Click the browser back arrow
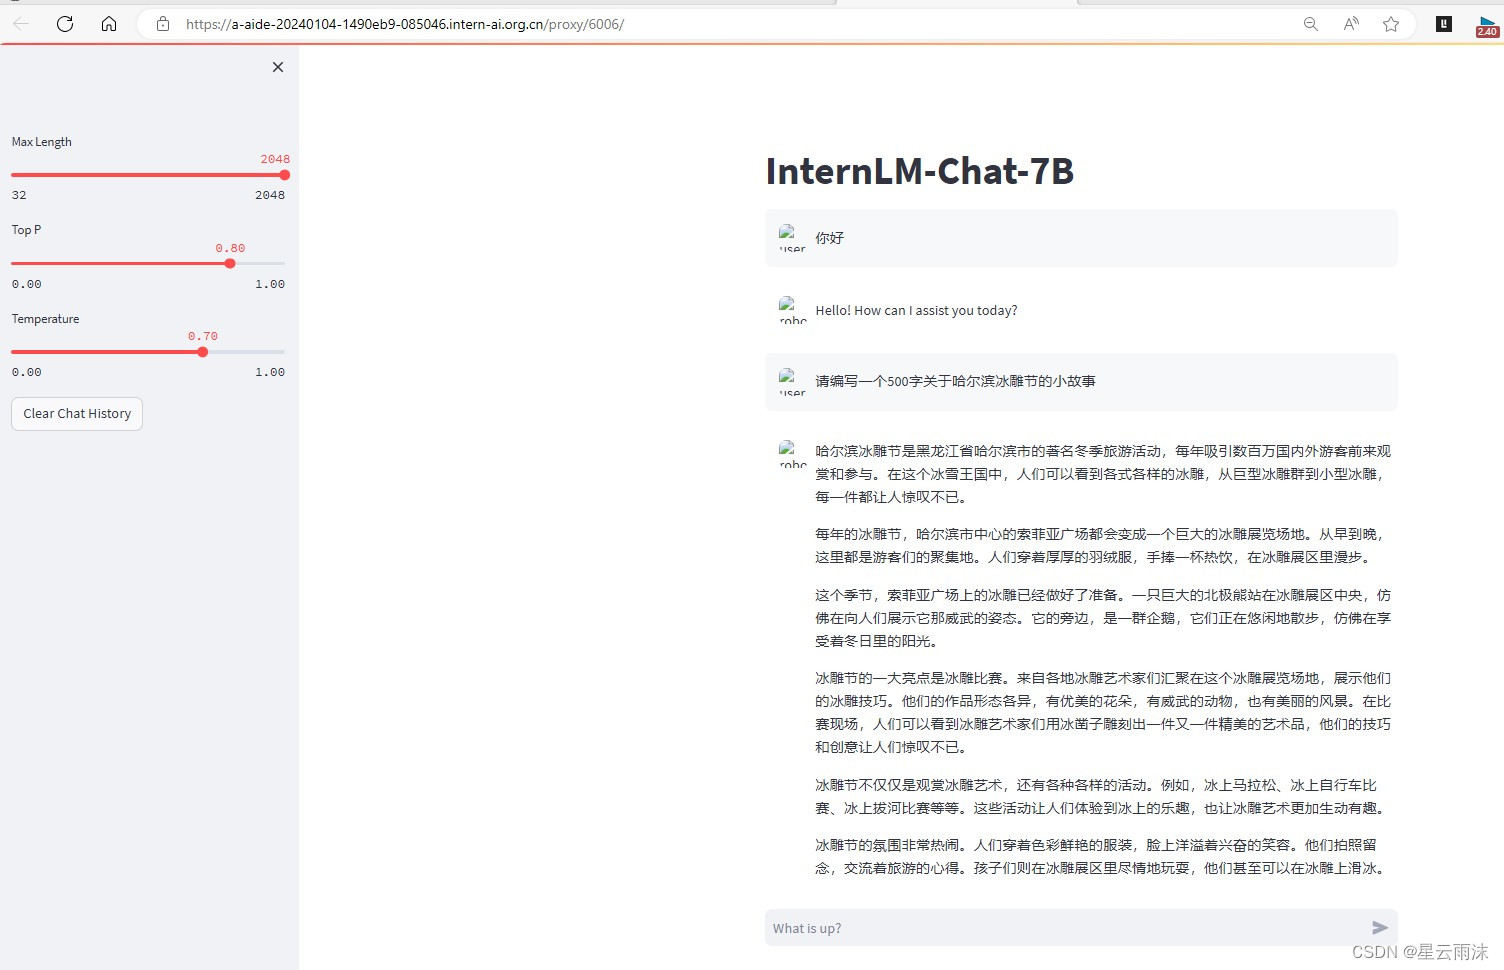The image size is (1504, 970). (21, 24)
